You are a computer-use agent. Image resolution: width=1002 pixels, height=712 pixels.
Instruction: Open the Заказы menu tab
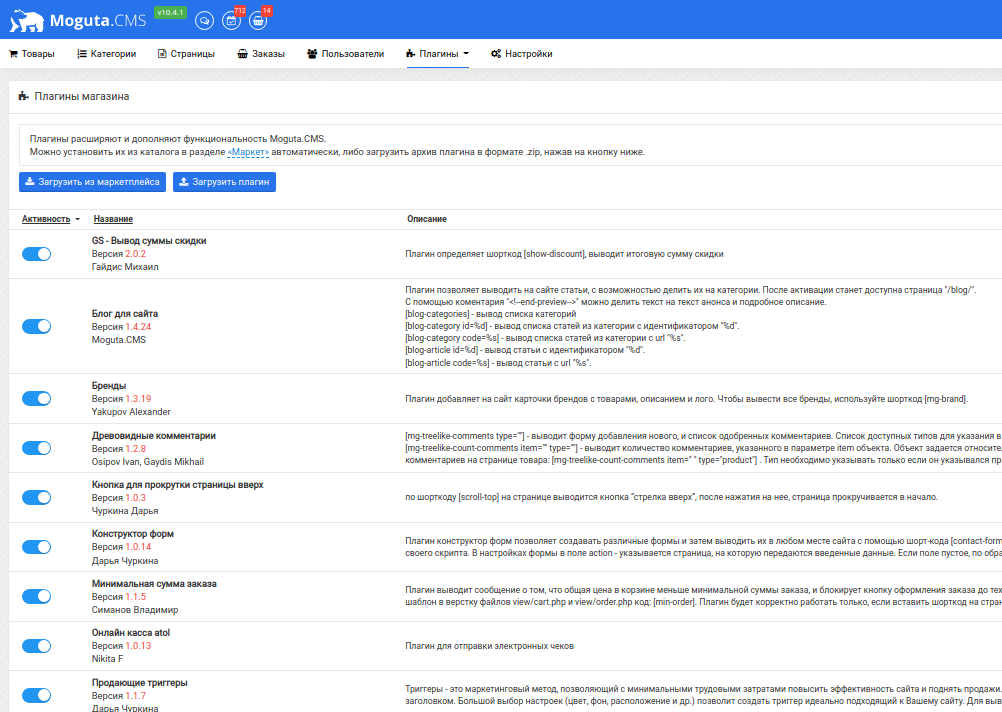pyautogui.click(x=261, y=54)
